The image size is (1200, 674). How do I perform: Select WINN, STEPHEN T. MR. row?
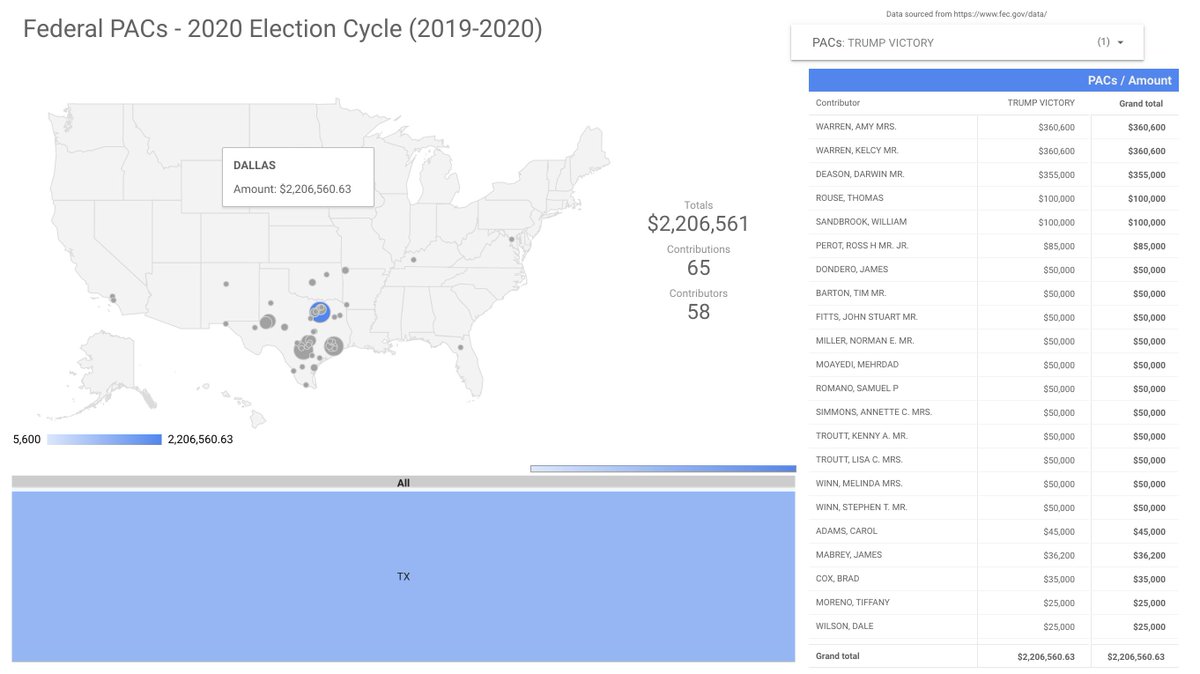coord(993,508)
